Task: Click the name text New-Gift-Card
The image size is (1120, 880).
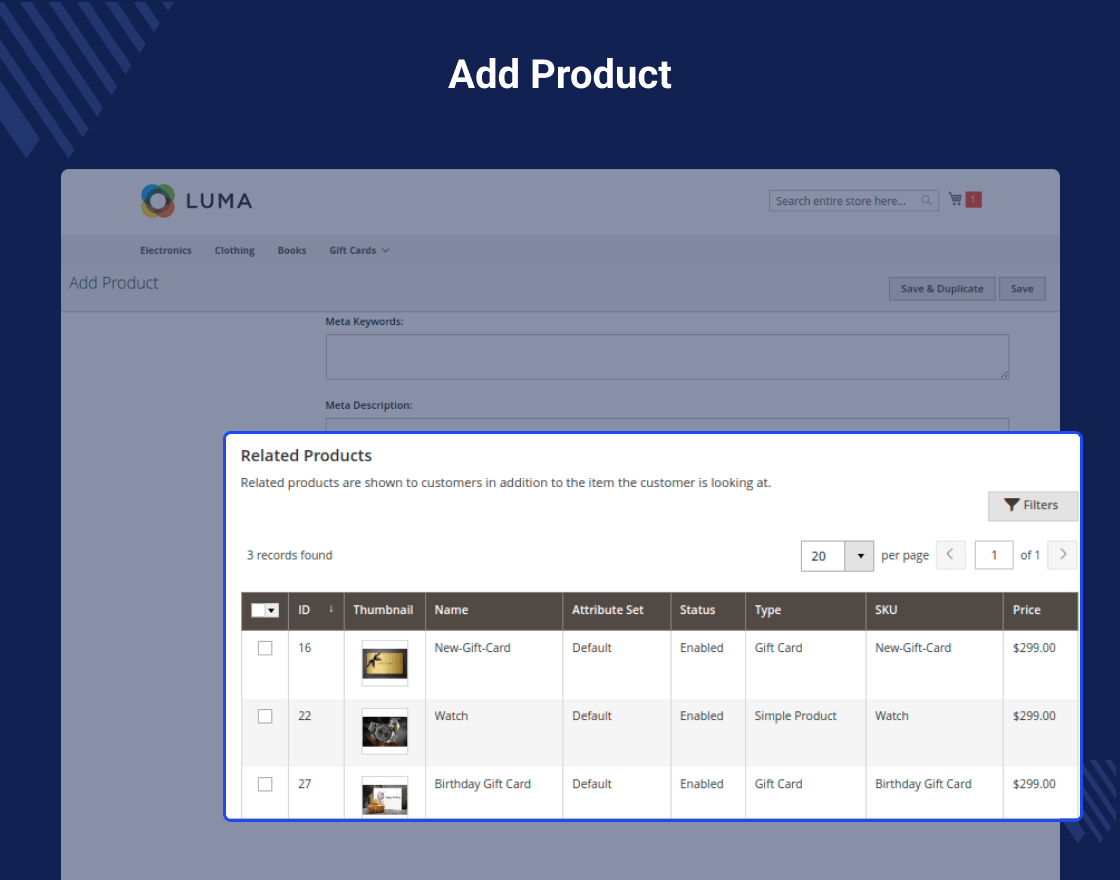Action: pyautogui.click(x=472, y=648)
